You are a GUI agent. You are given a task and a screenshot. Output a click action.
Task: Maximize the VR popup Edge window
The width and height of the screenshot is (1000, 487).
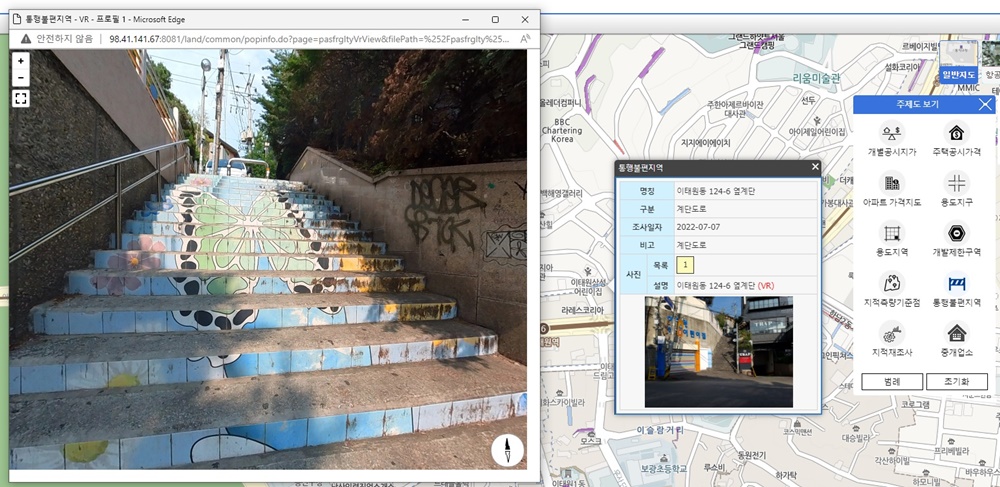pos(495,20)
